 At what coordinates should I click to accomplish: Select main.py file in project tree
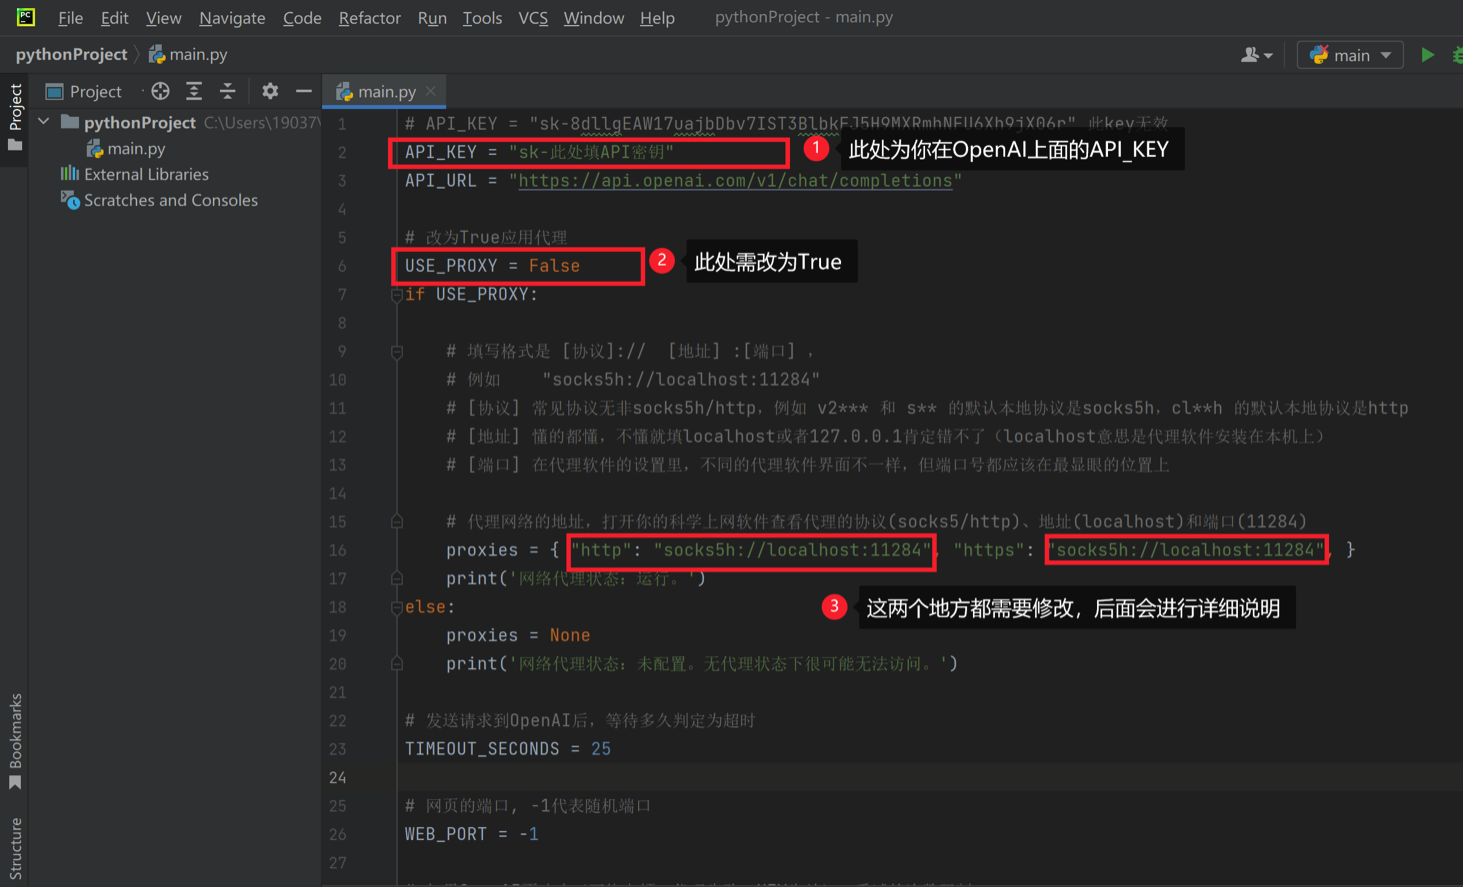pos(136,148)
